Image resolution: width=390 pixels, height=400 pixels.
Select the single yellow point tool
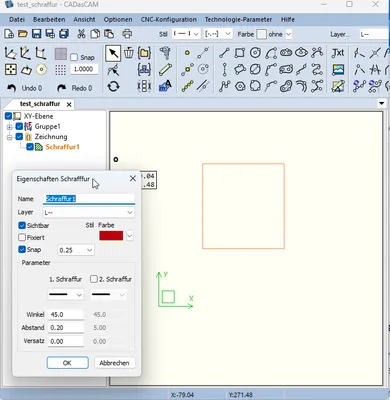point(187,53)
